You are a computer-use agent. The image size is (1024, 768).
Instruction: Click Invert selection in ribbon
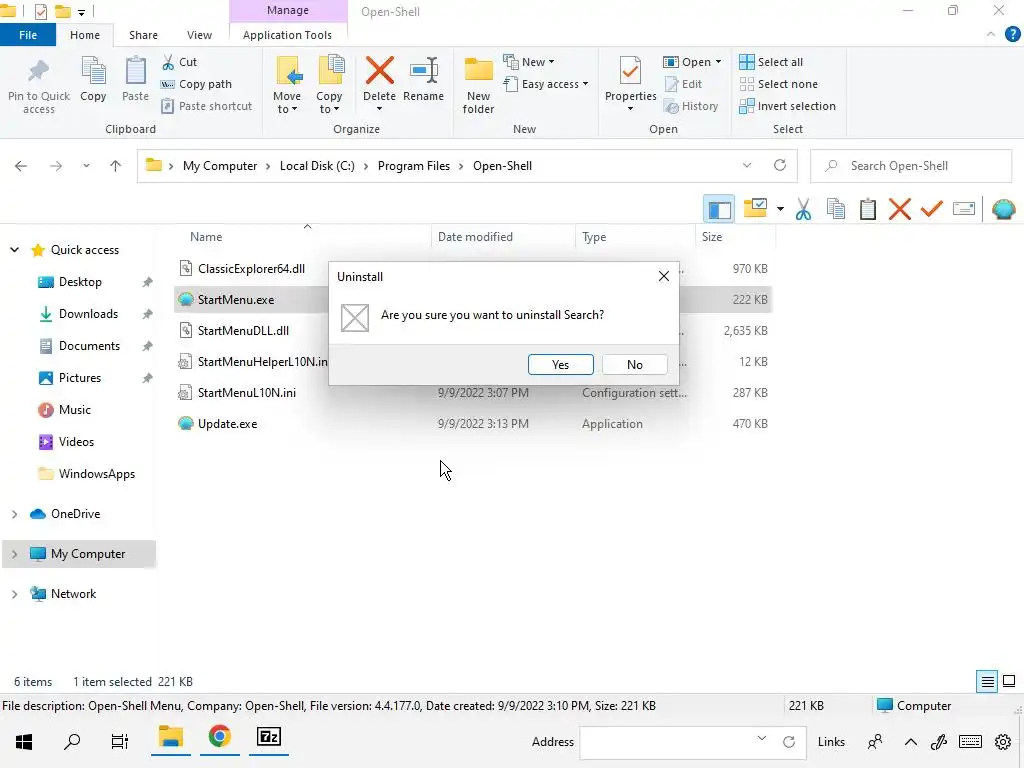788,106
